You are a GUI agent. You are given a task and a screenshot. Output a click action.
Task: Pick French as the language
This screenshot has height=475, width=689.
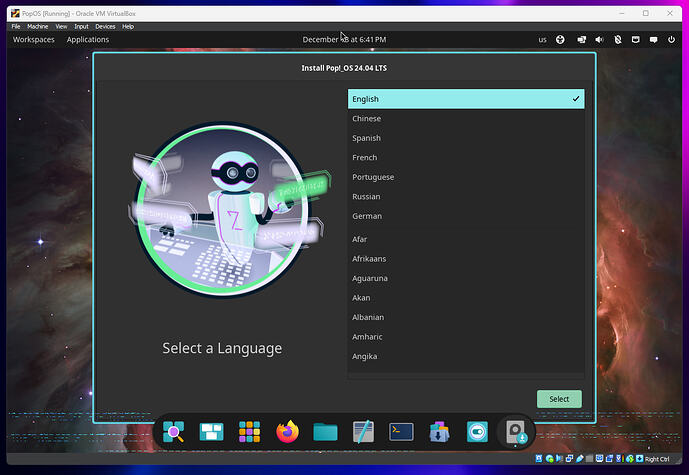(x=466, y=157)
